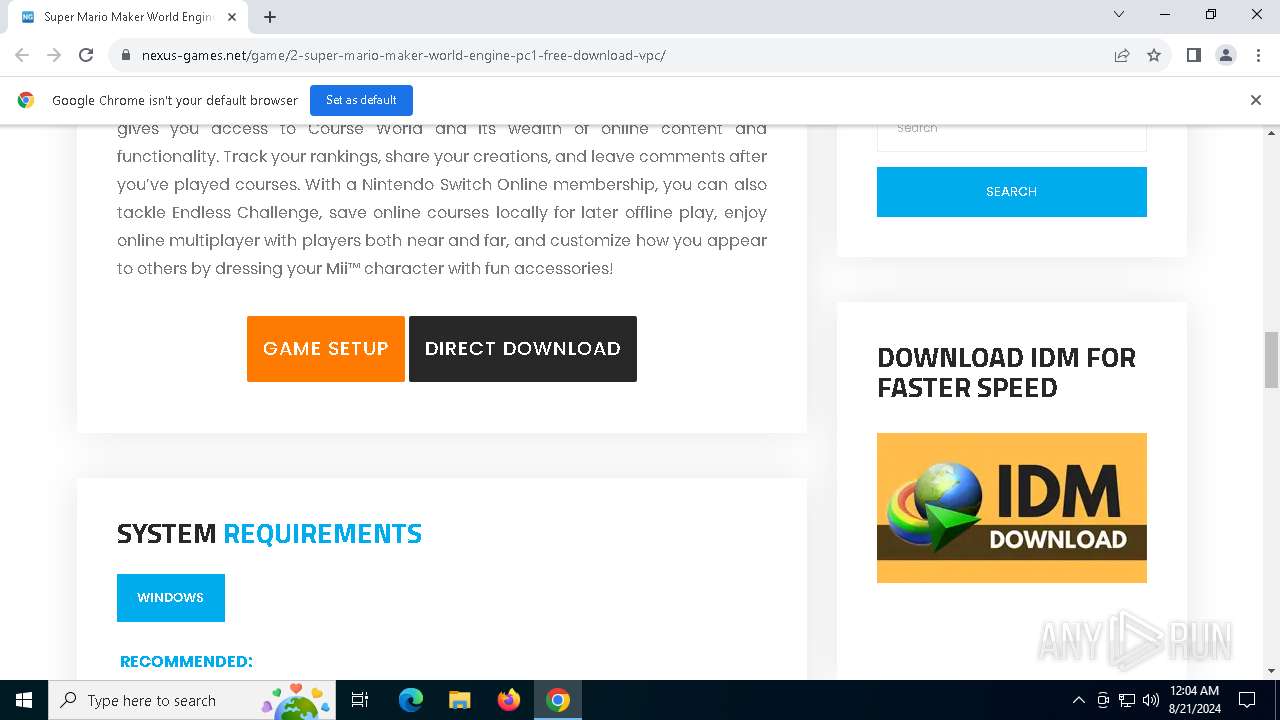The height and width of the screenshot is (720, 1280).
Task: Click the GAME SETUP button
Action: pos(326,349)
